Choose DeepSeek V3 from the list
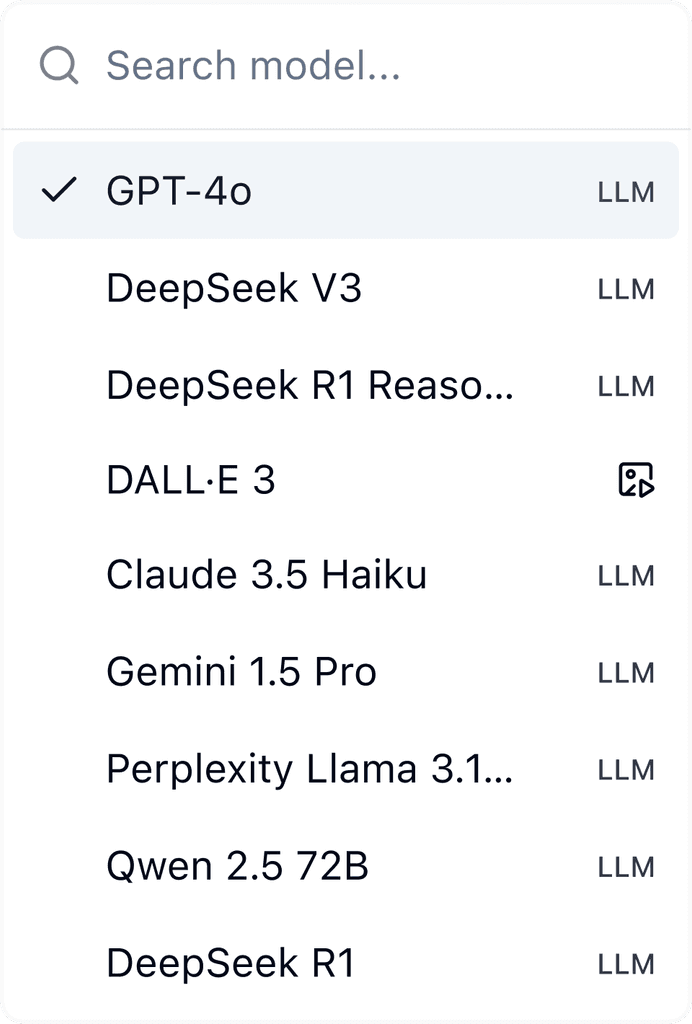This screenshot has height=1024, width=692. pos(346,287)
